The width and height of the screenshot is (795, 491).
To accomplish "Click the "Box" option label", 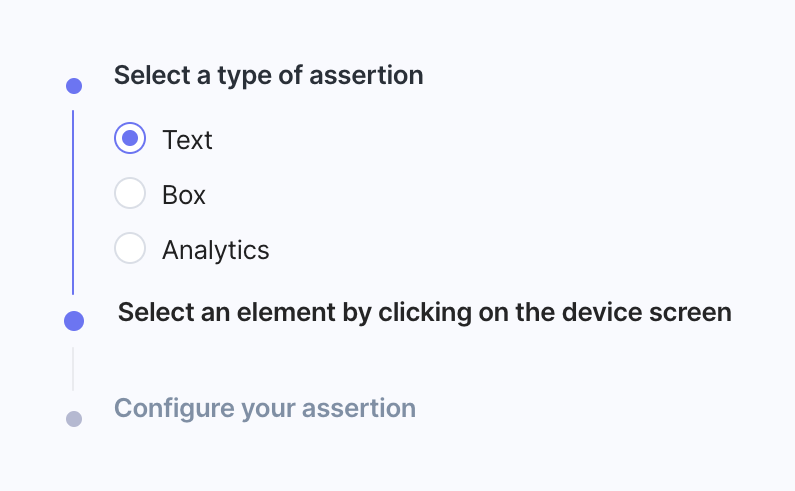I will (x=184, y=194).
